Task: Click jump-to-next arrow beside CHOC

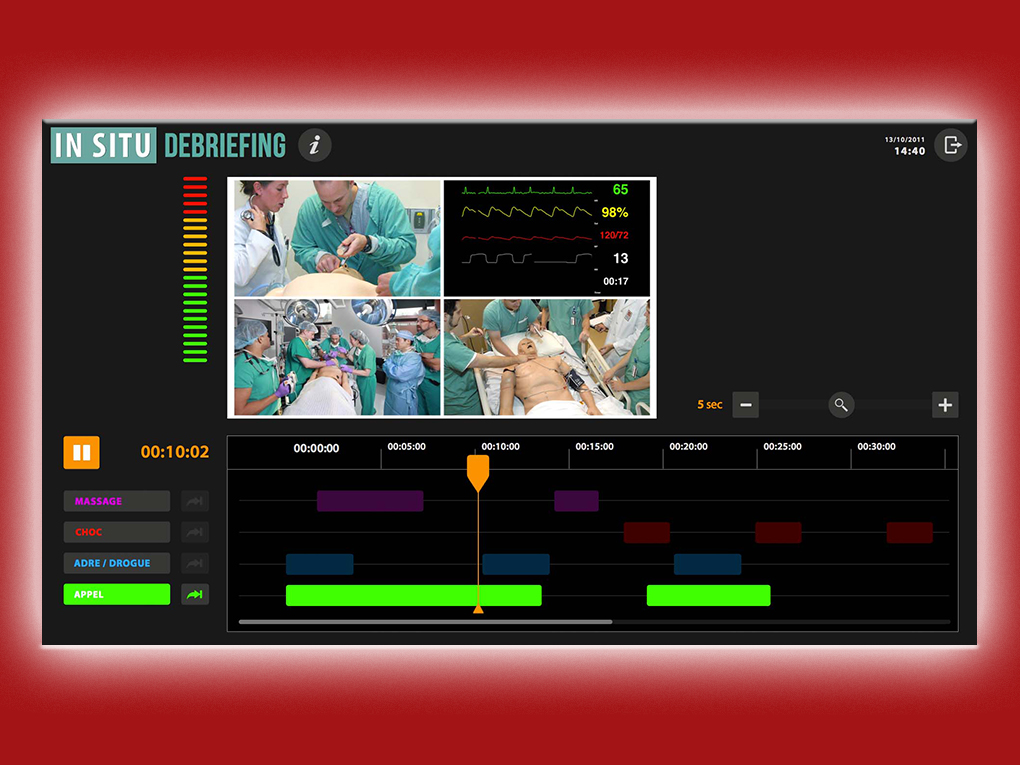Action: pyautogui.click(x=195, y=532)
